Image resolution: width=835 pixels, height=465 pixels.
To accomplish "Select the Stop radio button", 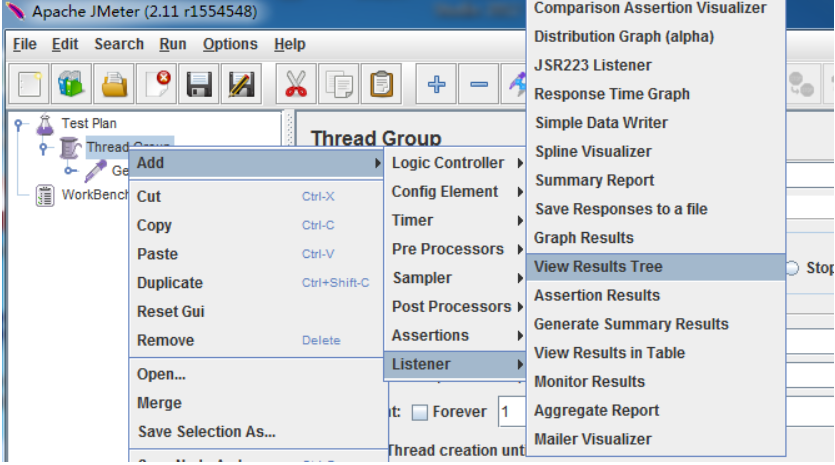I will click(x=793, y=267).
